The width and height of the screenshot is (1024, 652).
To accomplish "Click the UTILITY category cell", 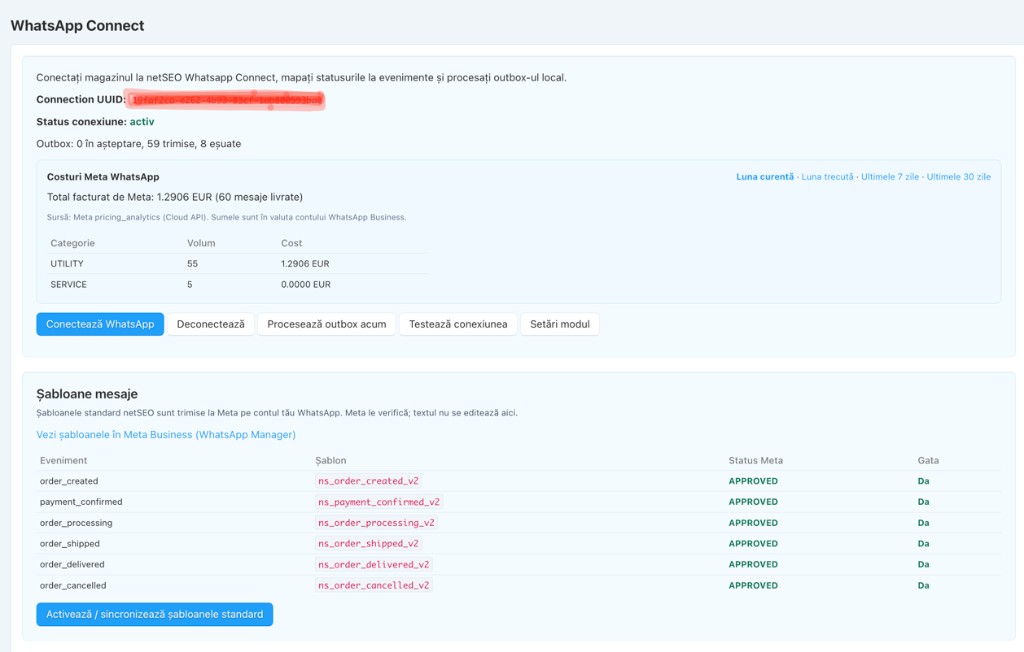I will pos(67,264).
